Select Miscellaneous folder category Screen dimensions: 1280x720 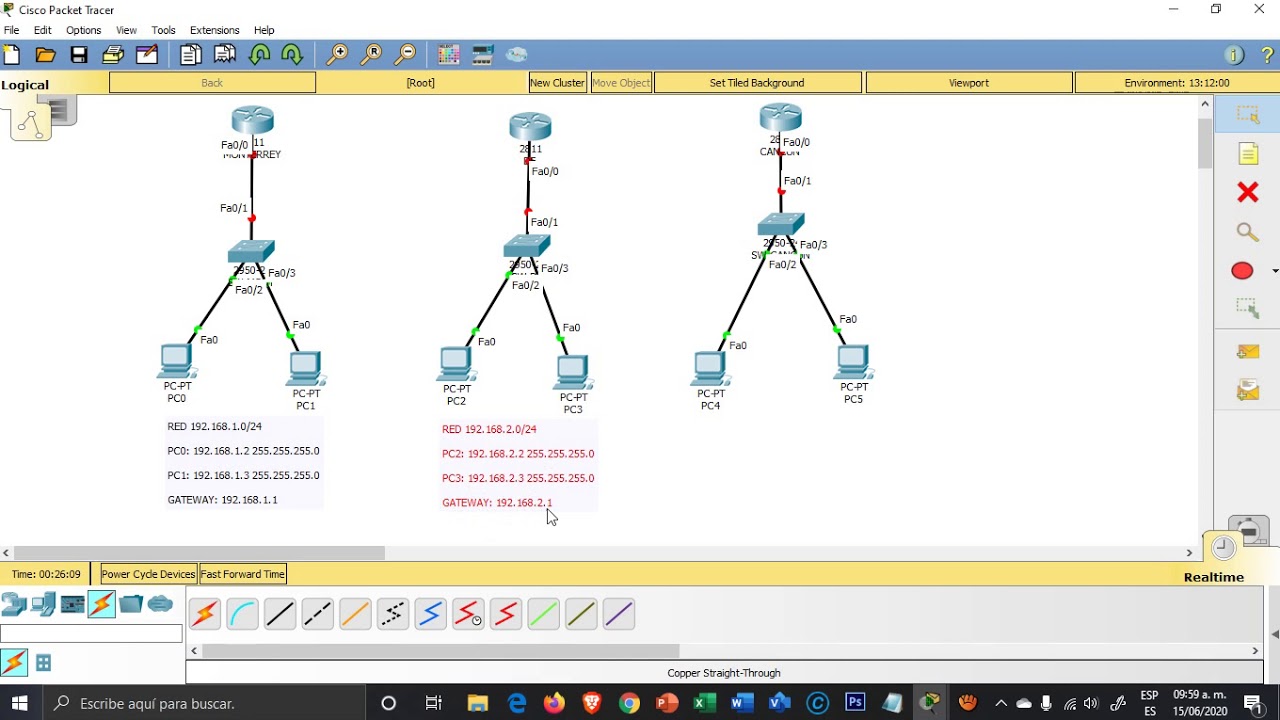point(131,604)
